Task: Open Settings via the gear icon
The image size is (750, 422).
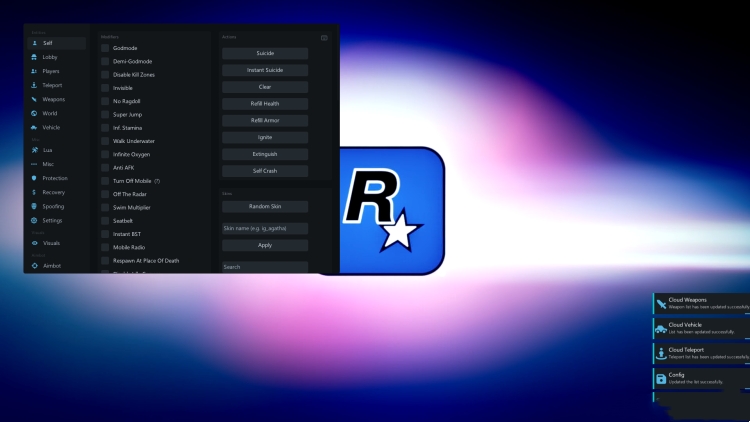Action: [34, 220]
